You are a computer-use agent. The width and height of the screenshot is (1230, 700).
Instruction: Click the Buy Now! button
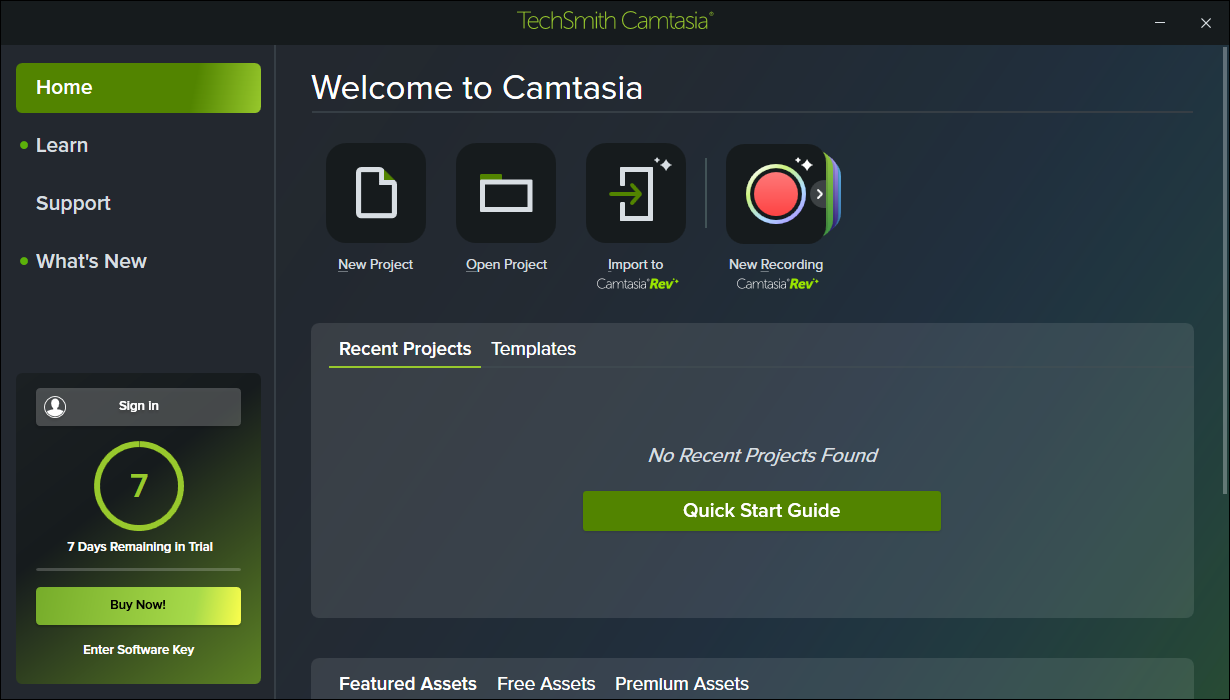138,605
